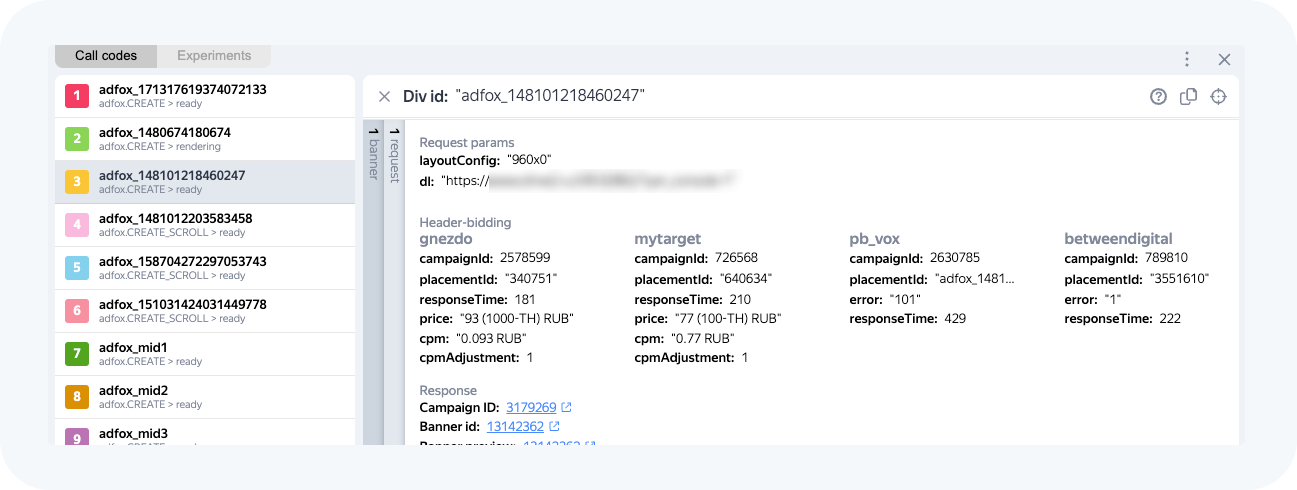Screen dimensions: 1297x490
Task: Select call code adfox_148101218460247
Action: 205,182
